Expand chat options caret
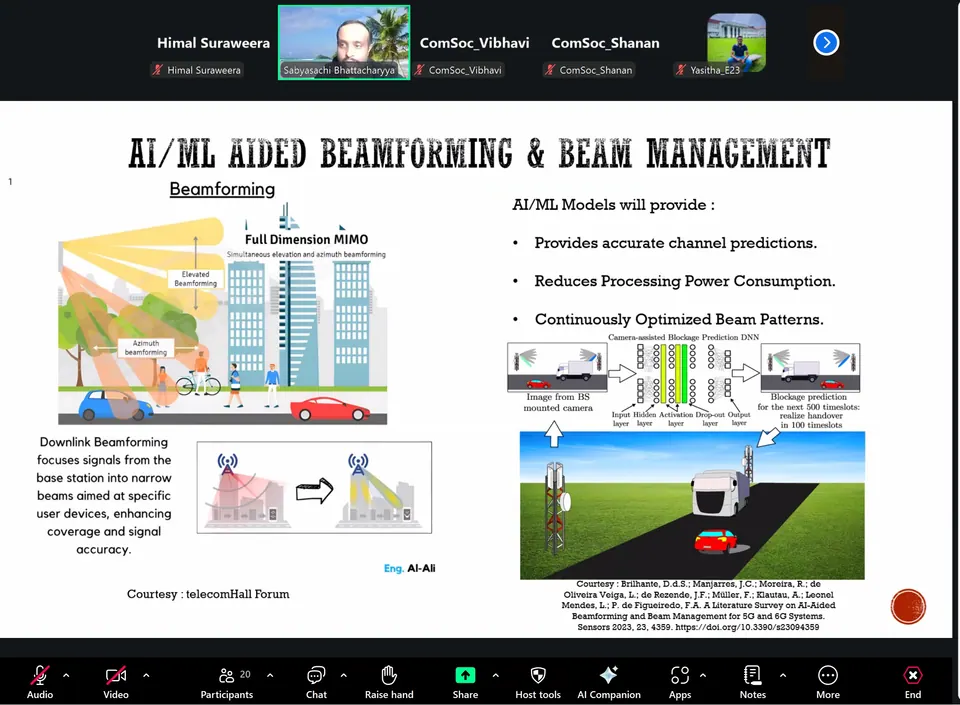This screenshot has height=705, width=960. 343,676
